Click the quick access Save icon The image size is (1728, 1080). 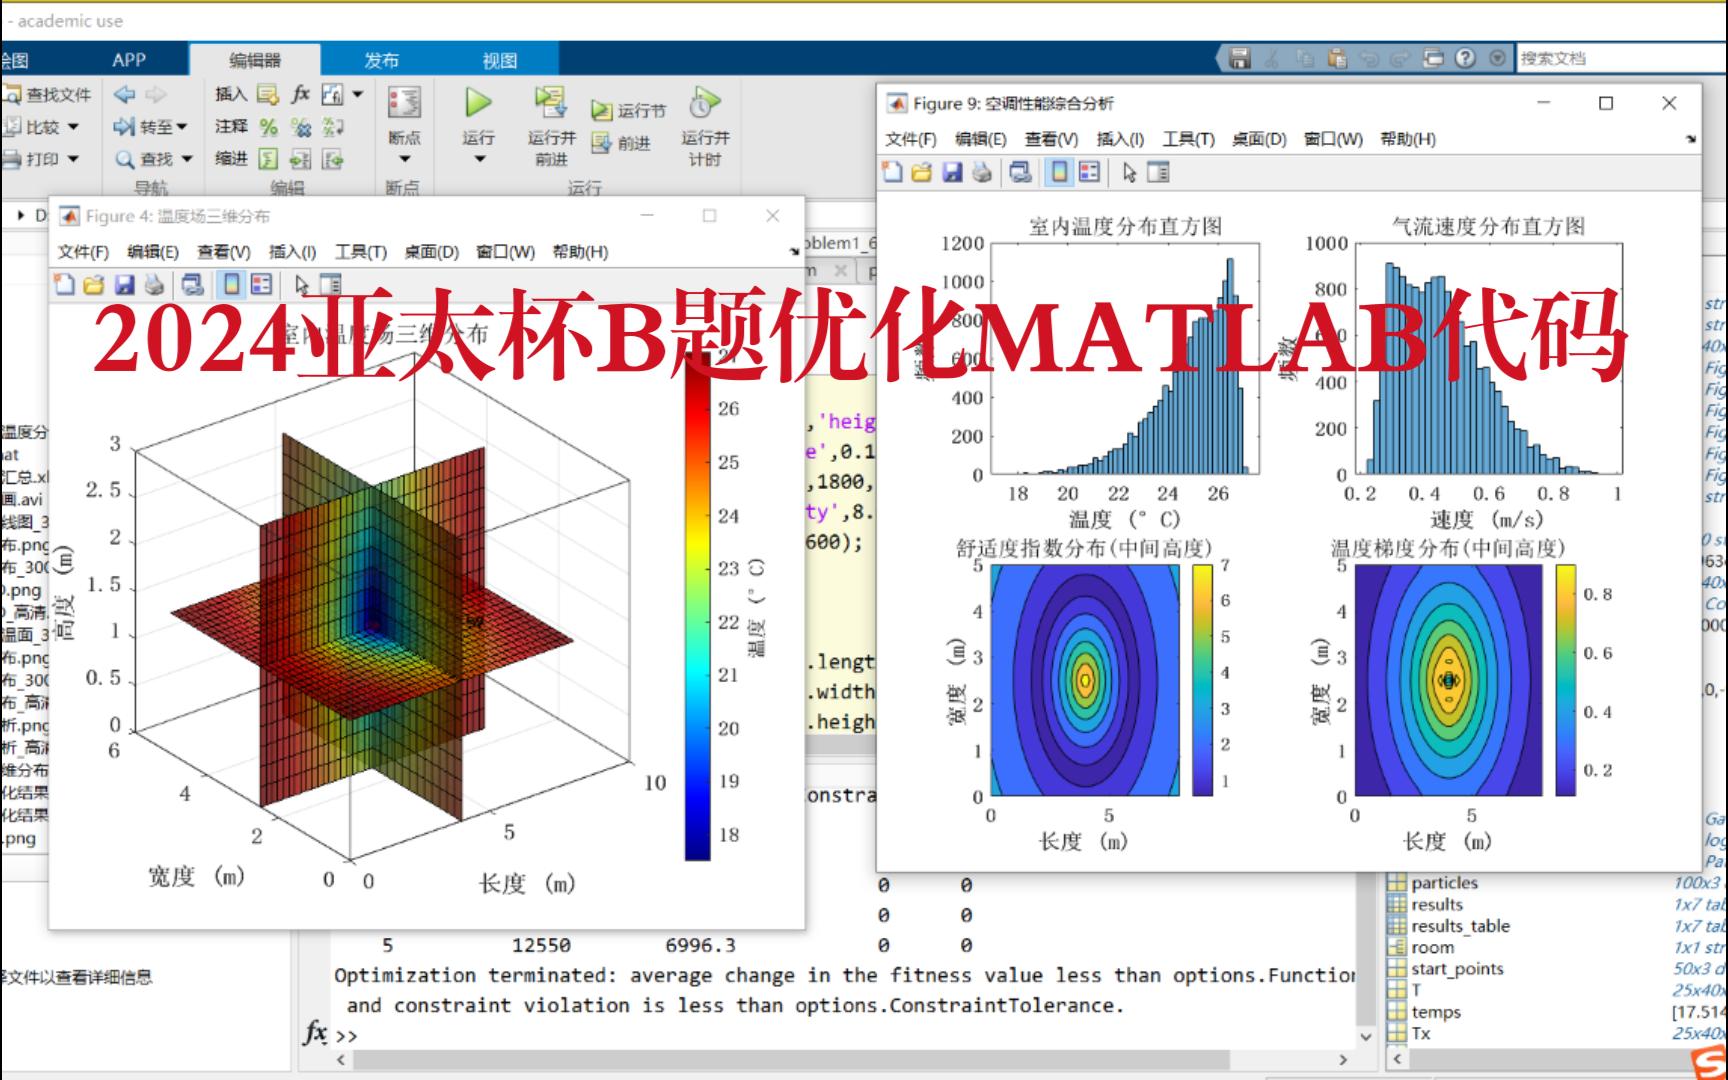(x=1240, y=58)
